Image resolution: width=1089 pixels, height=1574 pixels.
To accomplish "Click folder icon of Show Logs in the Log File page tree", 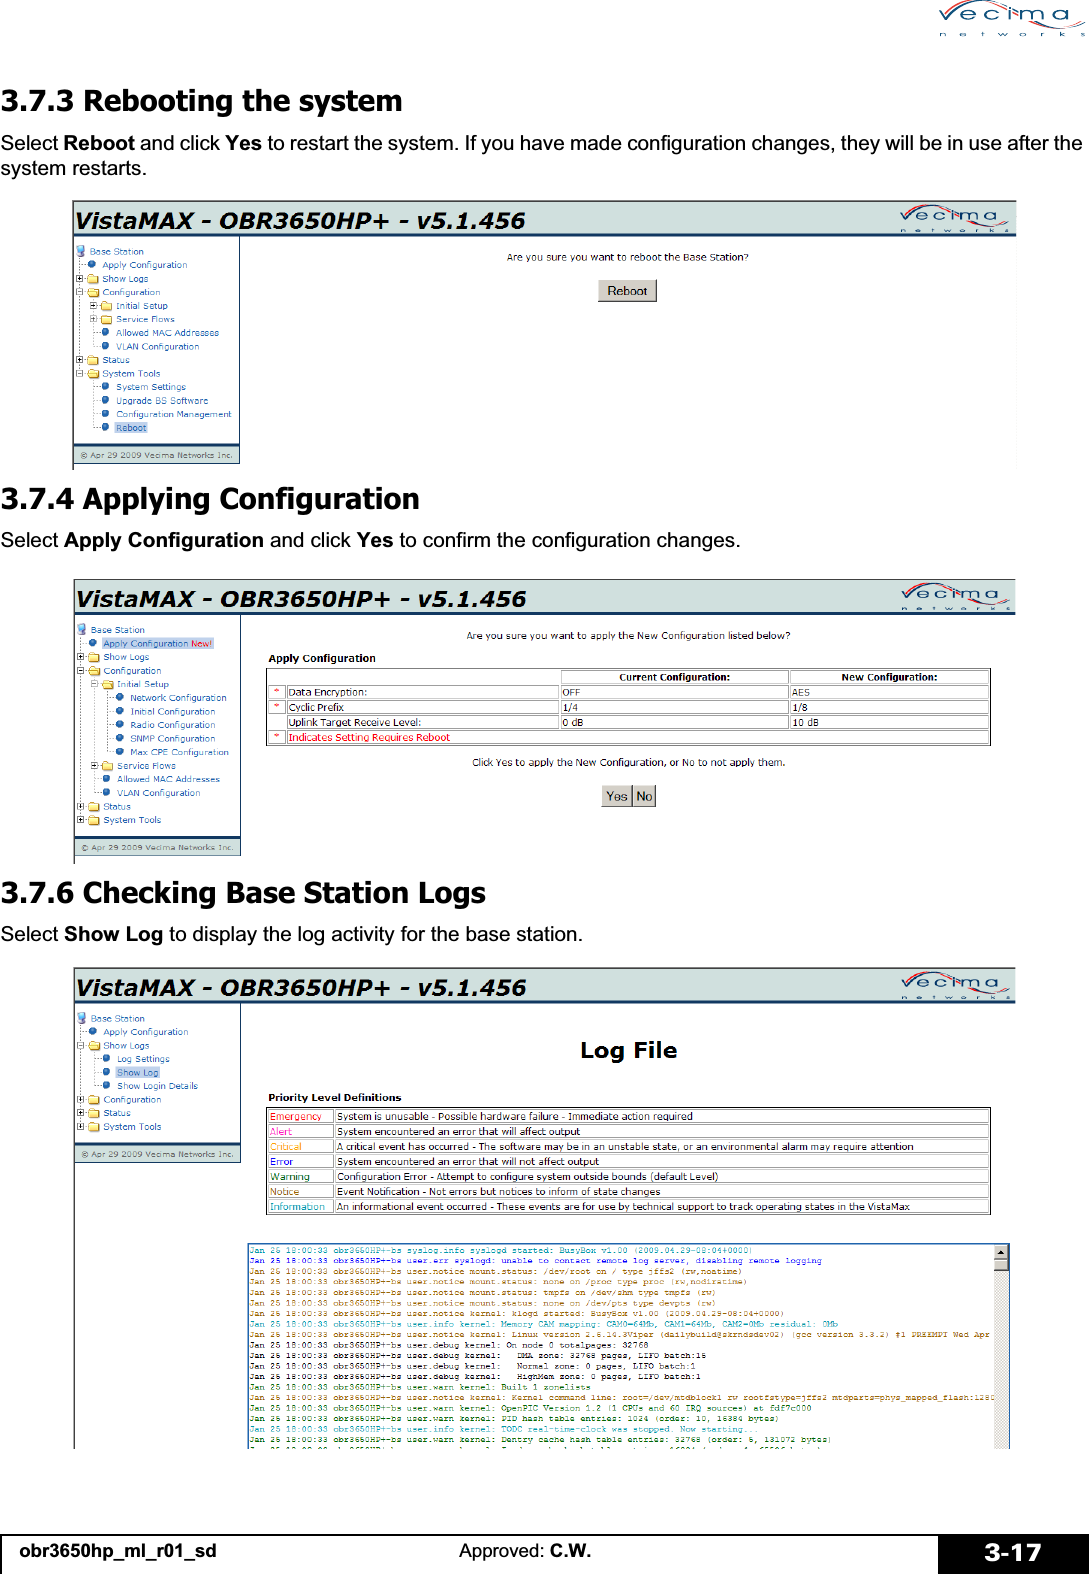I will (x=93, y=1045).
